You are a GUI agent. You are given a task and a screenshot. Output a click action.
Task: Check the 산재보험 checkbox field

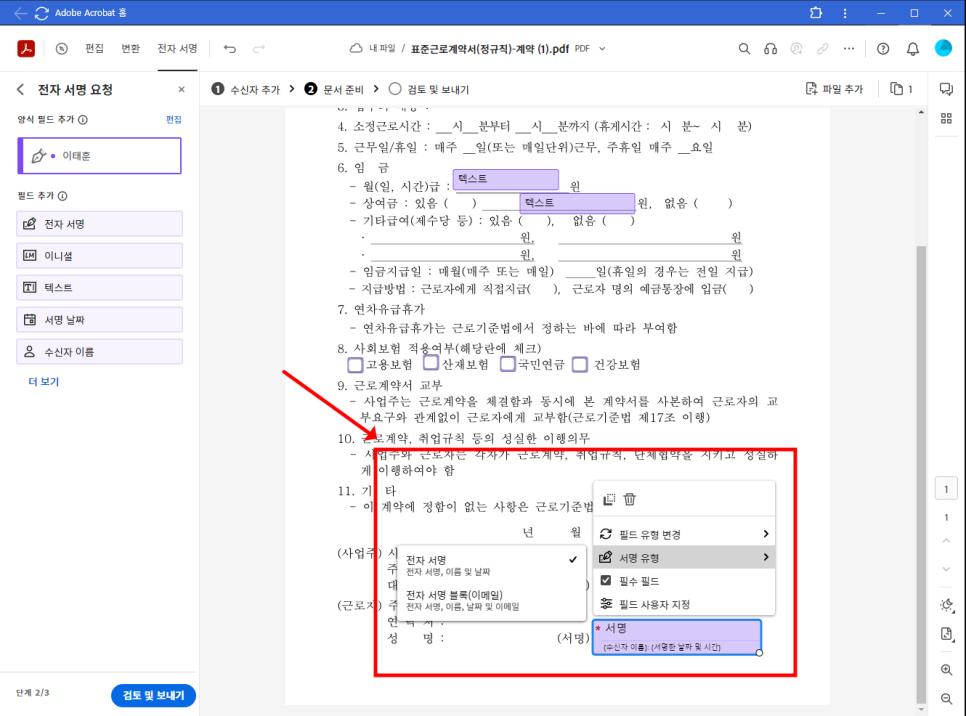pos(431,363)
